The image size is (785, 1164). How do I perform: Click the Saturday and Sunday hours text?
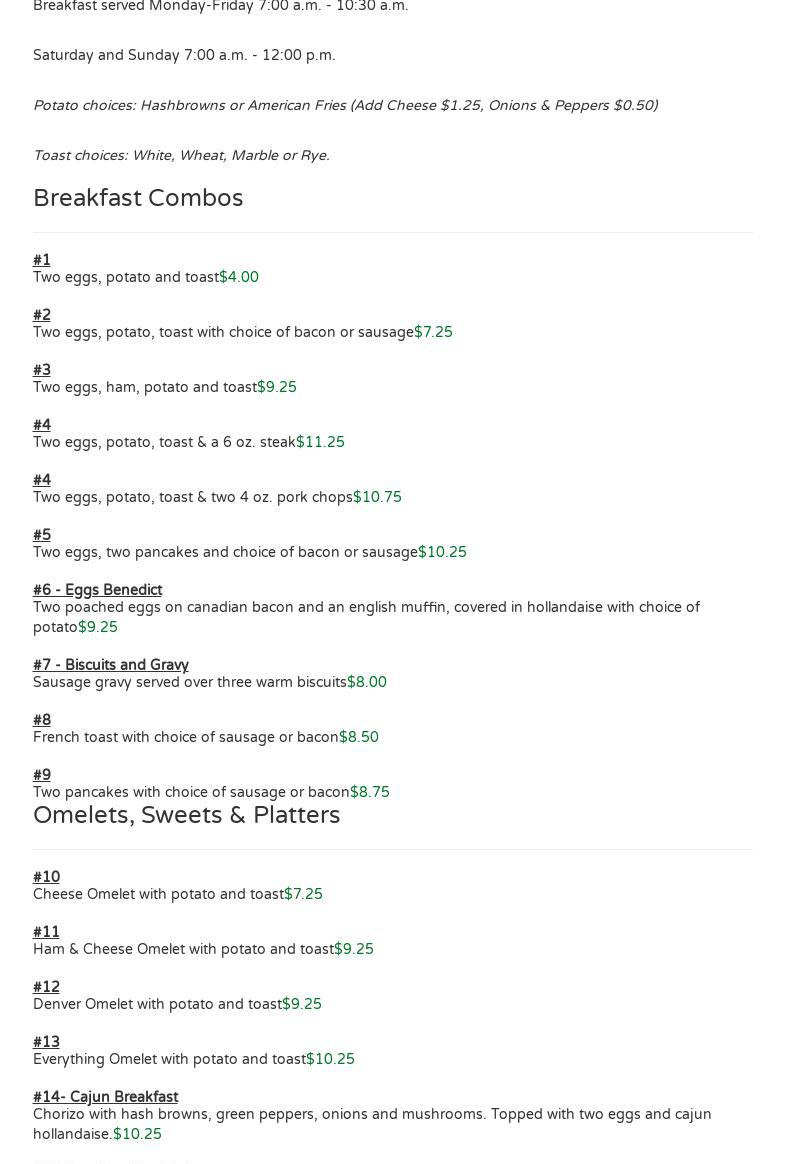184,55
